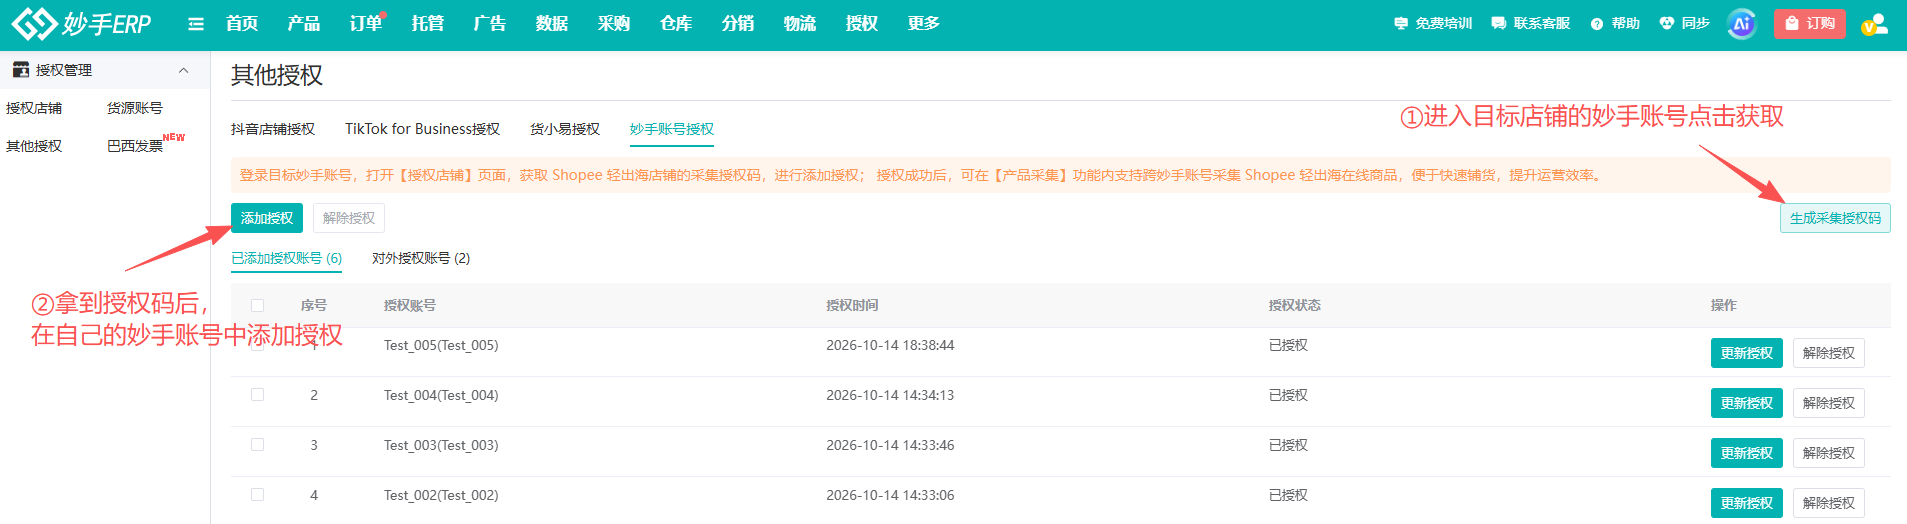Open the 产品 menu

point(304,23)
